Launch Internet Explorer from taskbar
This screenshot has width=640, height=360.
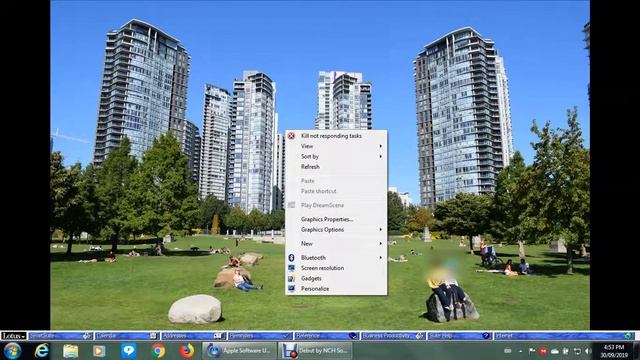[42, 351]
